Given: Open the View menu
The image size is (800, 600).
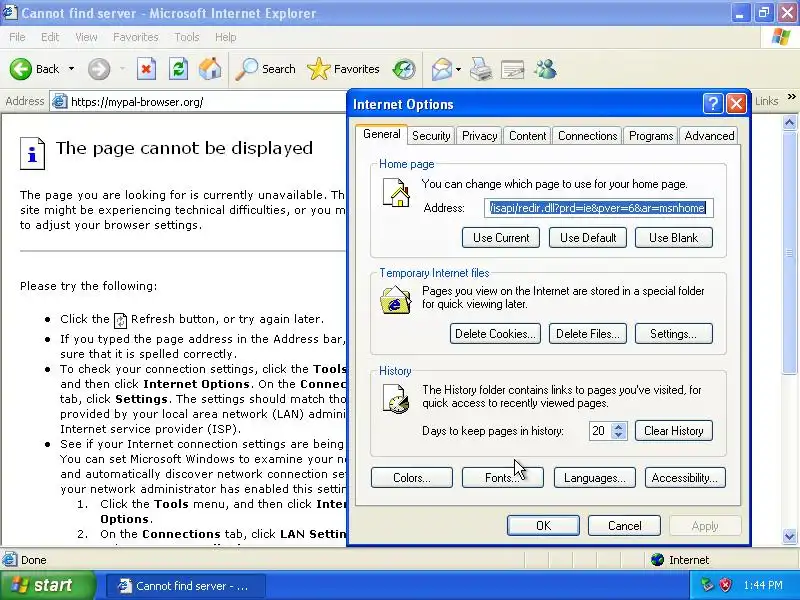Looking at the screenshot, I should tap(86, 37).
